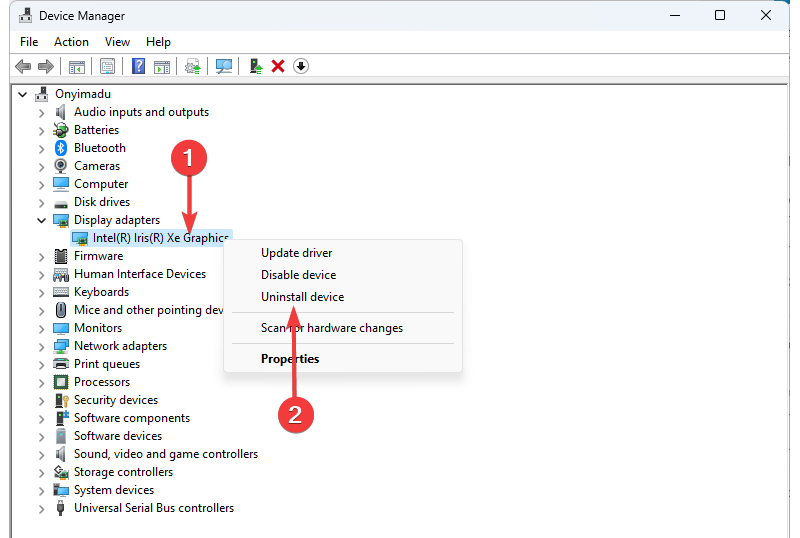Select the Storage controllers label

(x=123, y=472)
